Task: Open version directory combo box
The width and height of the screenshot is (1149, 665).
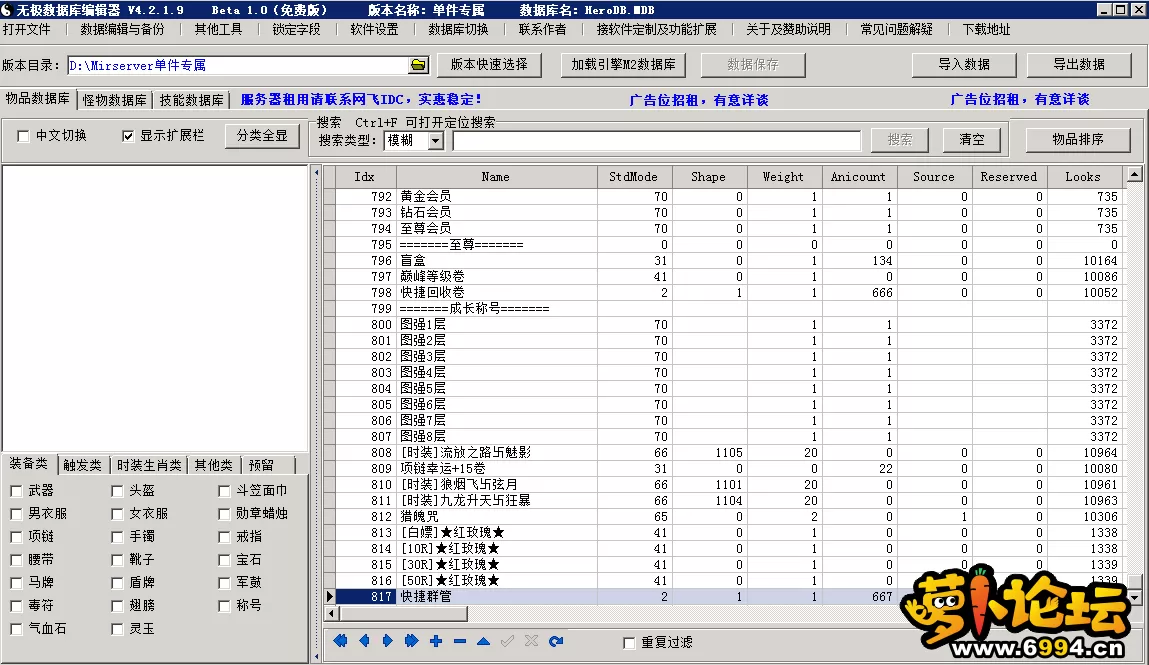Action: coord(248,65)
